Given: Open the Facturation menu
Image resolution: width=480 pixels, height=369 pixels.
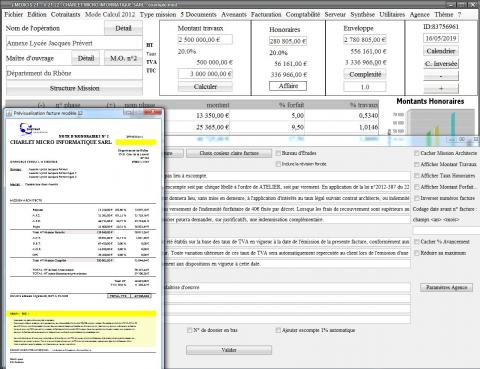Looking at the screenshot, I should pyautogui.click(x=266, y=15).
